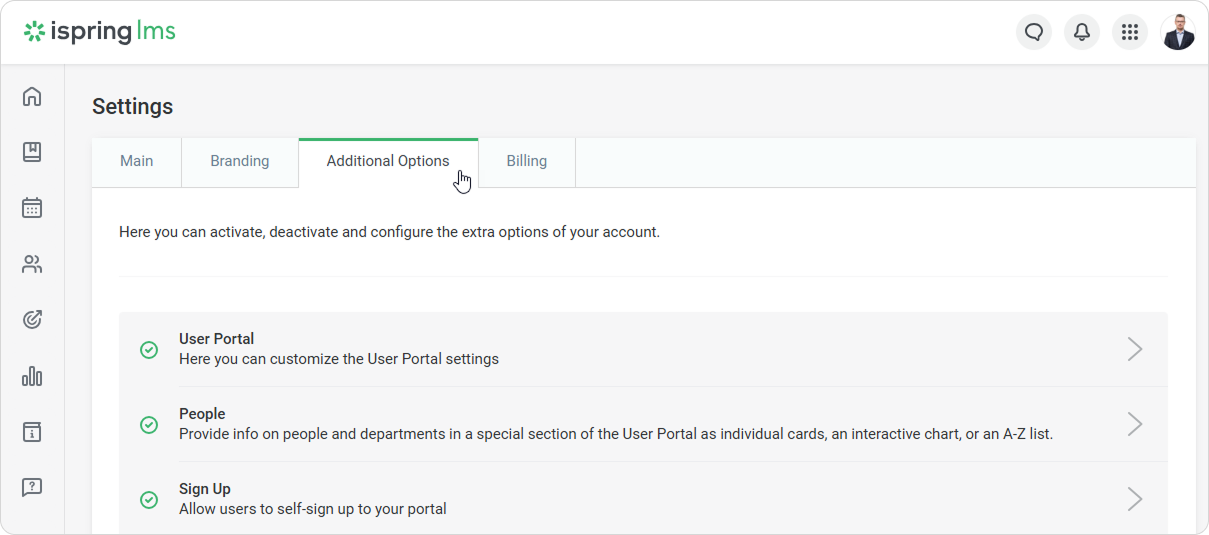Image resolution: width=1209 pixels, height=535 pixels.
Task: Toggle the User Portal green checkmark
Action: point(149,350)
